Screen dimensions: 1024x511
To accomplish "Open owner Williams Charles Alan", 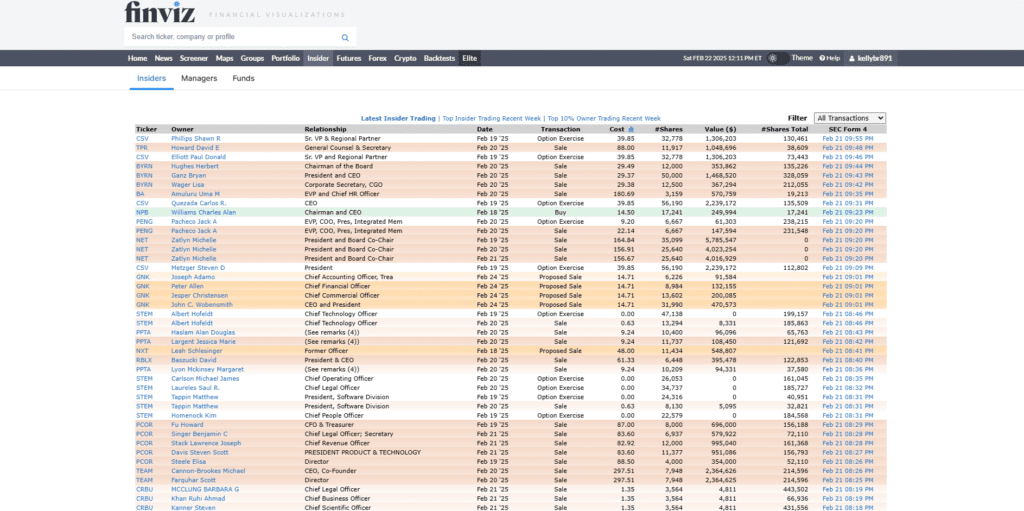I will (204, 212).
